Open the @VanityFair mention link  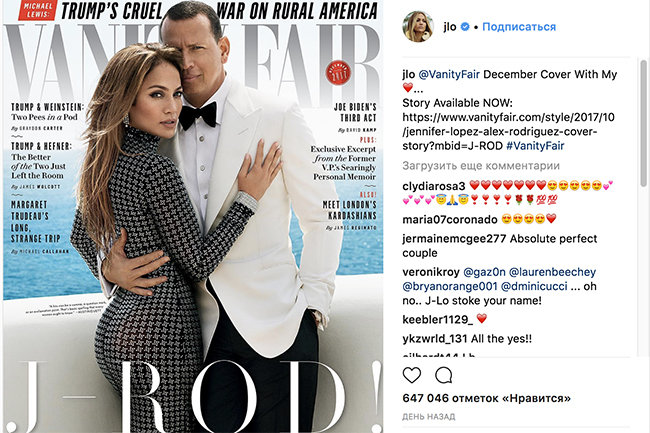[x=449, y=75]
